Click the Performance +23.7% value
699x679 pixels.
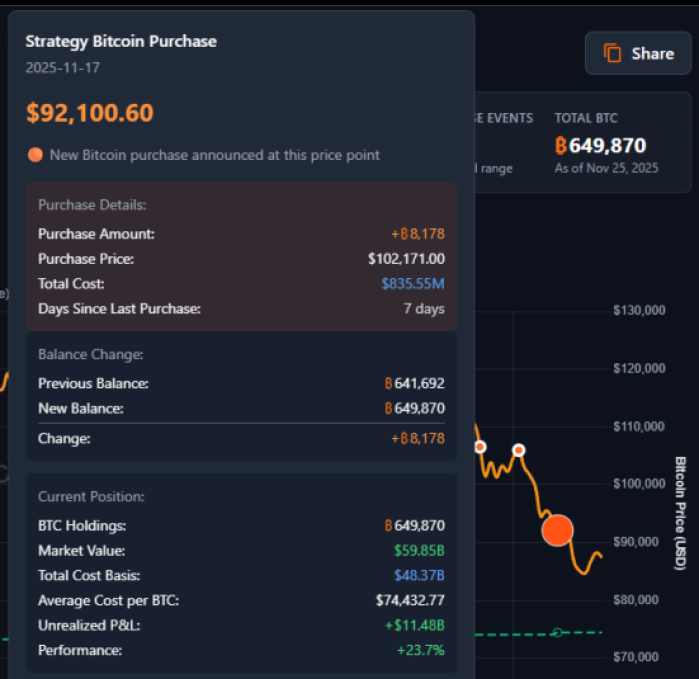tap(421, 650)
